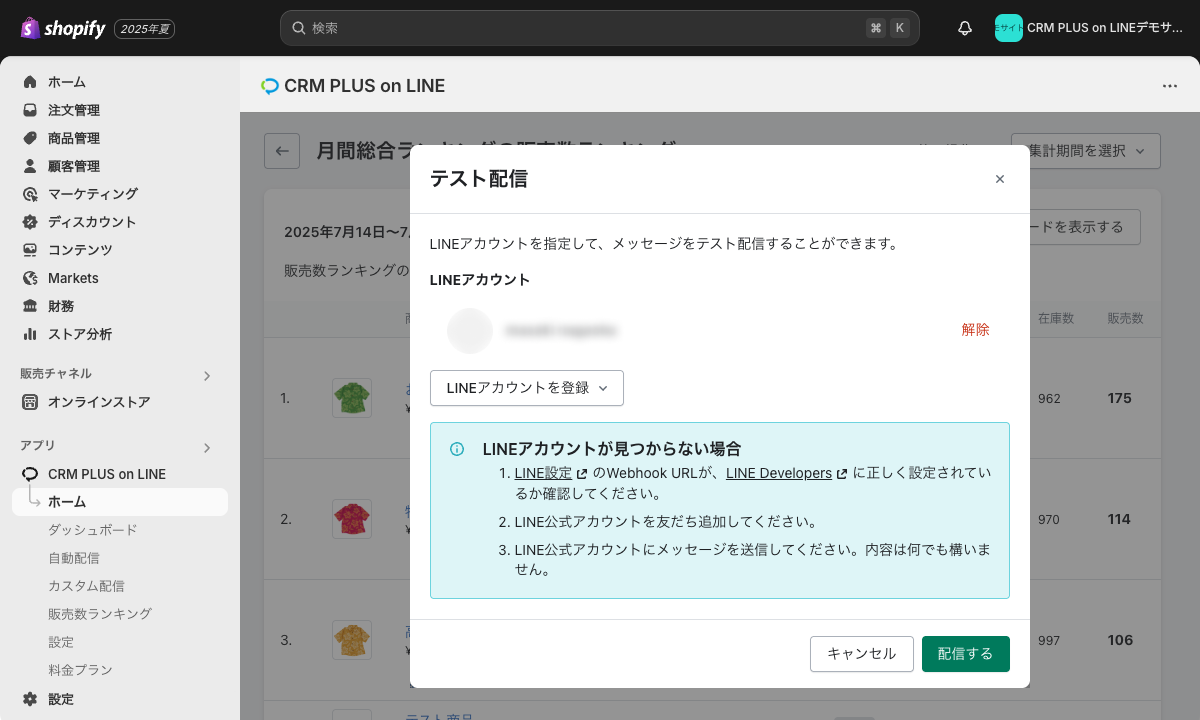Click the info icon in the blue notice

[457, 449]
